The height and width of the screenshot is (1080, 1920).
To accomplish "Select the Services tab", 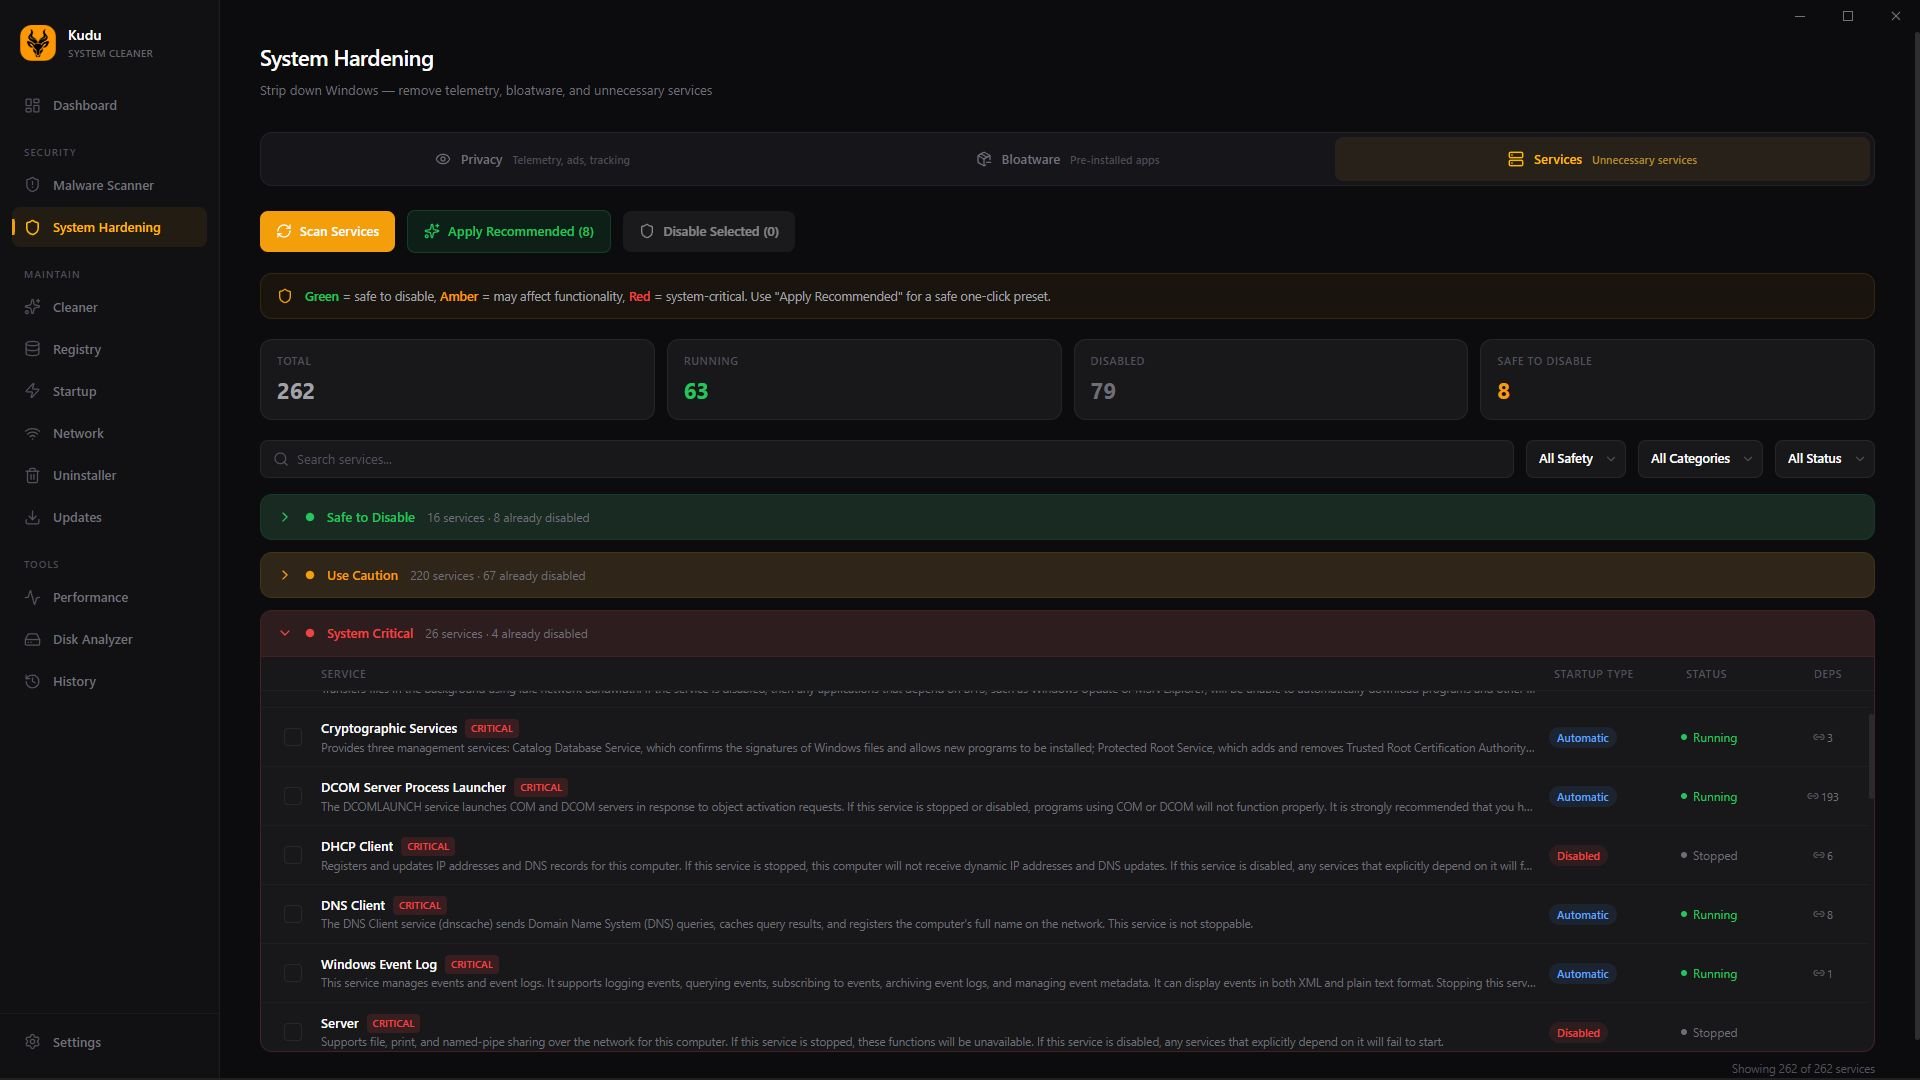I will click(1602, 160).
